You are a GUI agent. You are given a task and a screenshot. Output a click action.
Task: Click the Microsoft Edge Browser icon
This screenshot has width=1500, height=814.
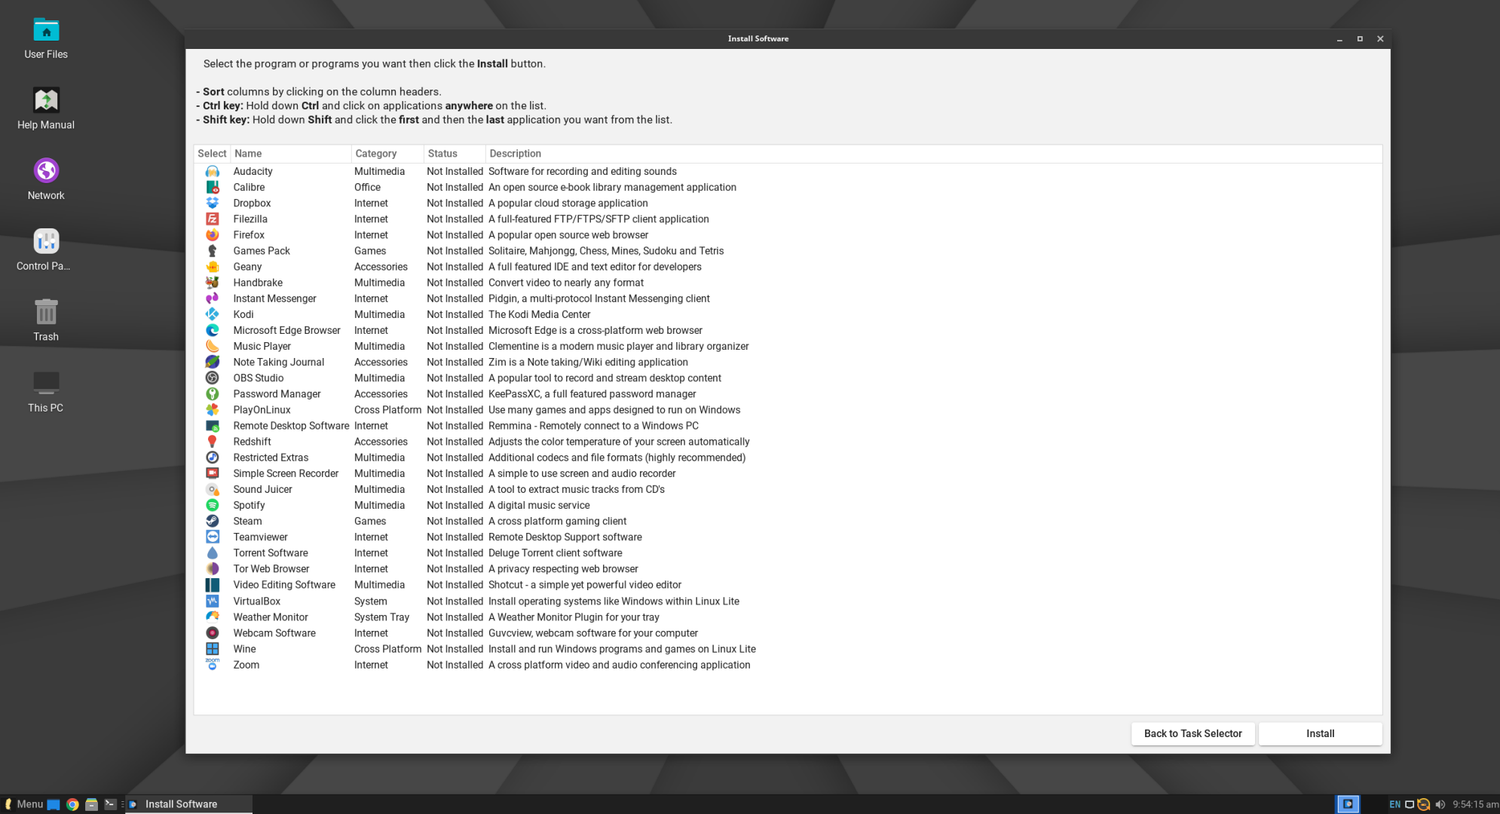212,331
